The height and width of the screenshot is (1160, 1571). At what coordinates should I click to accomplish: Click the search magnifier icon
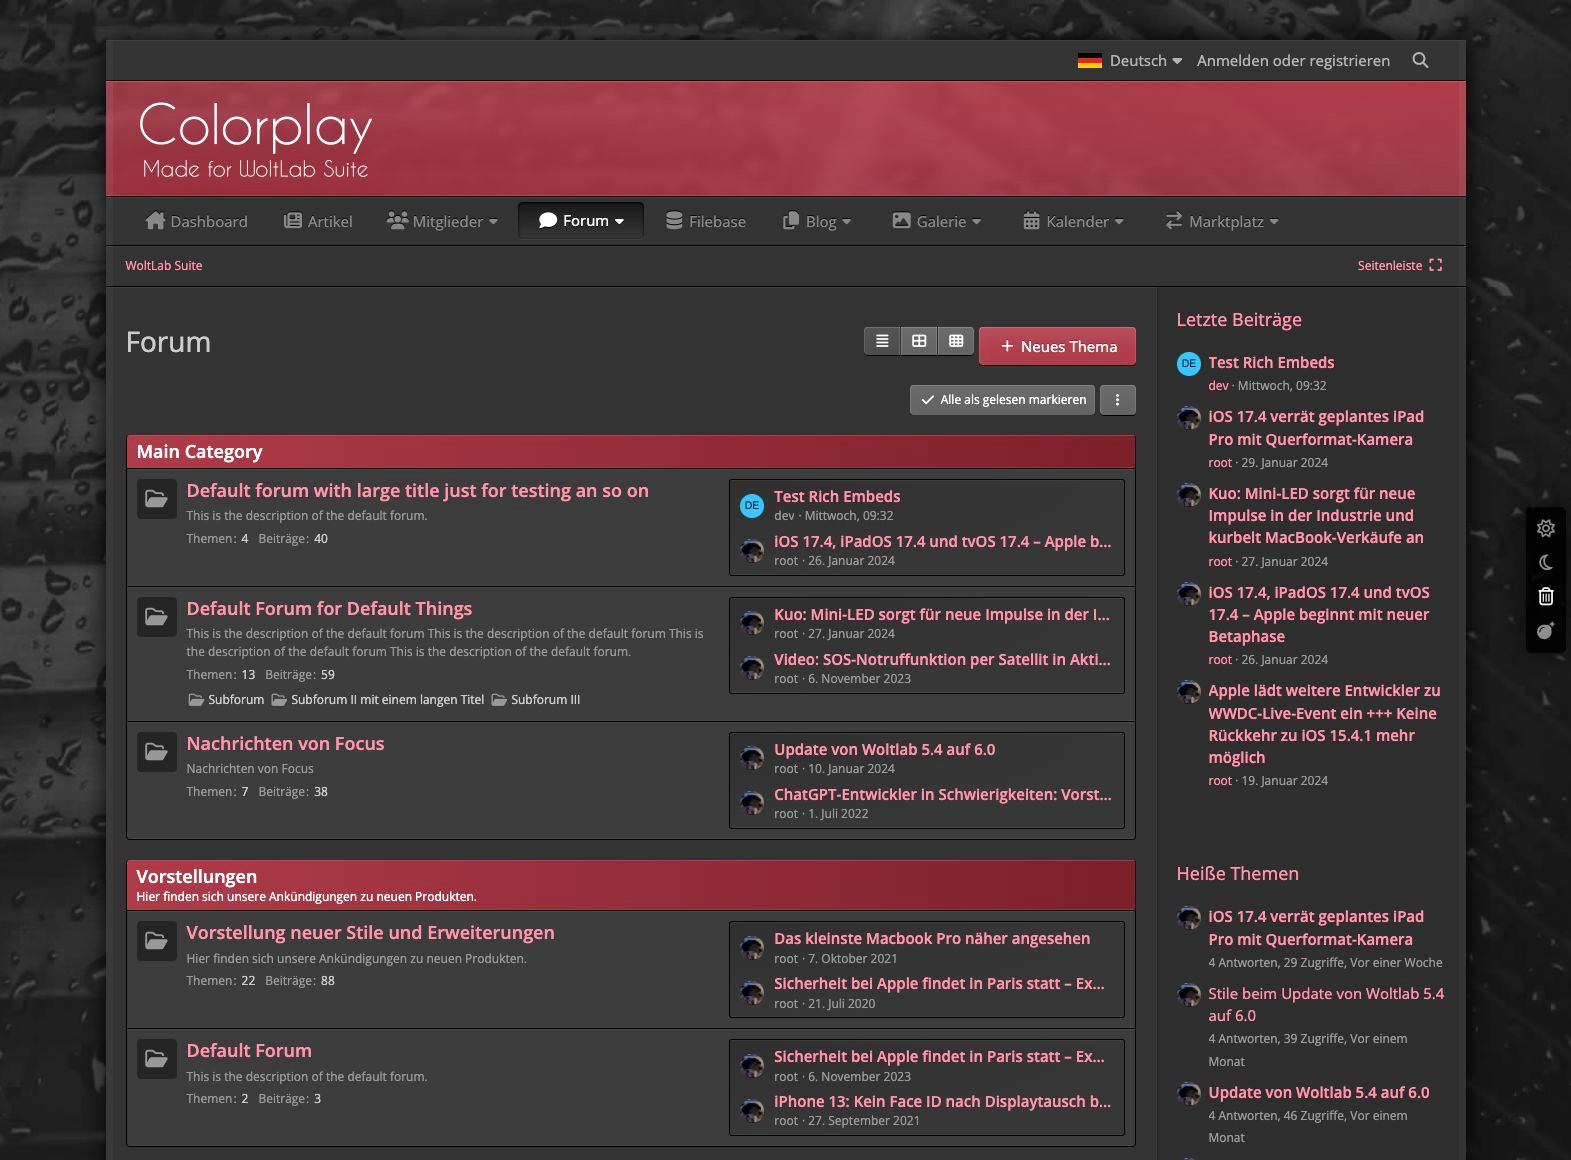[x=1420, y=61]
